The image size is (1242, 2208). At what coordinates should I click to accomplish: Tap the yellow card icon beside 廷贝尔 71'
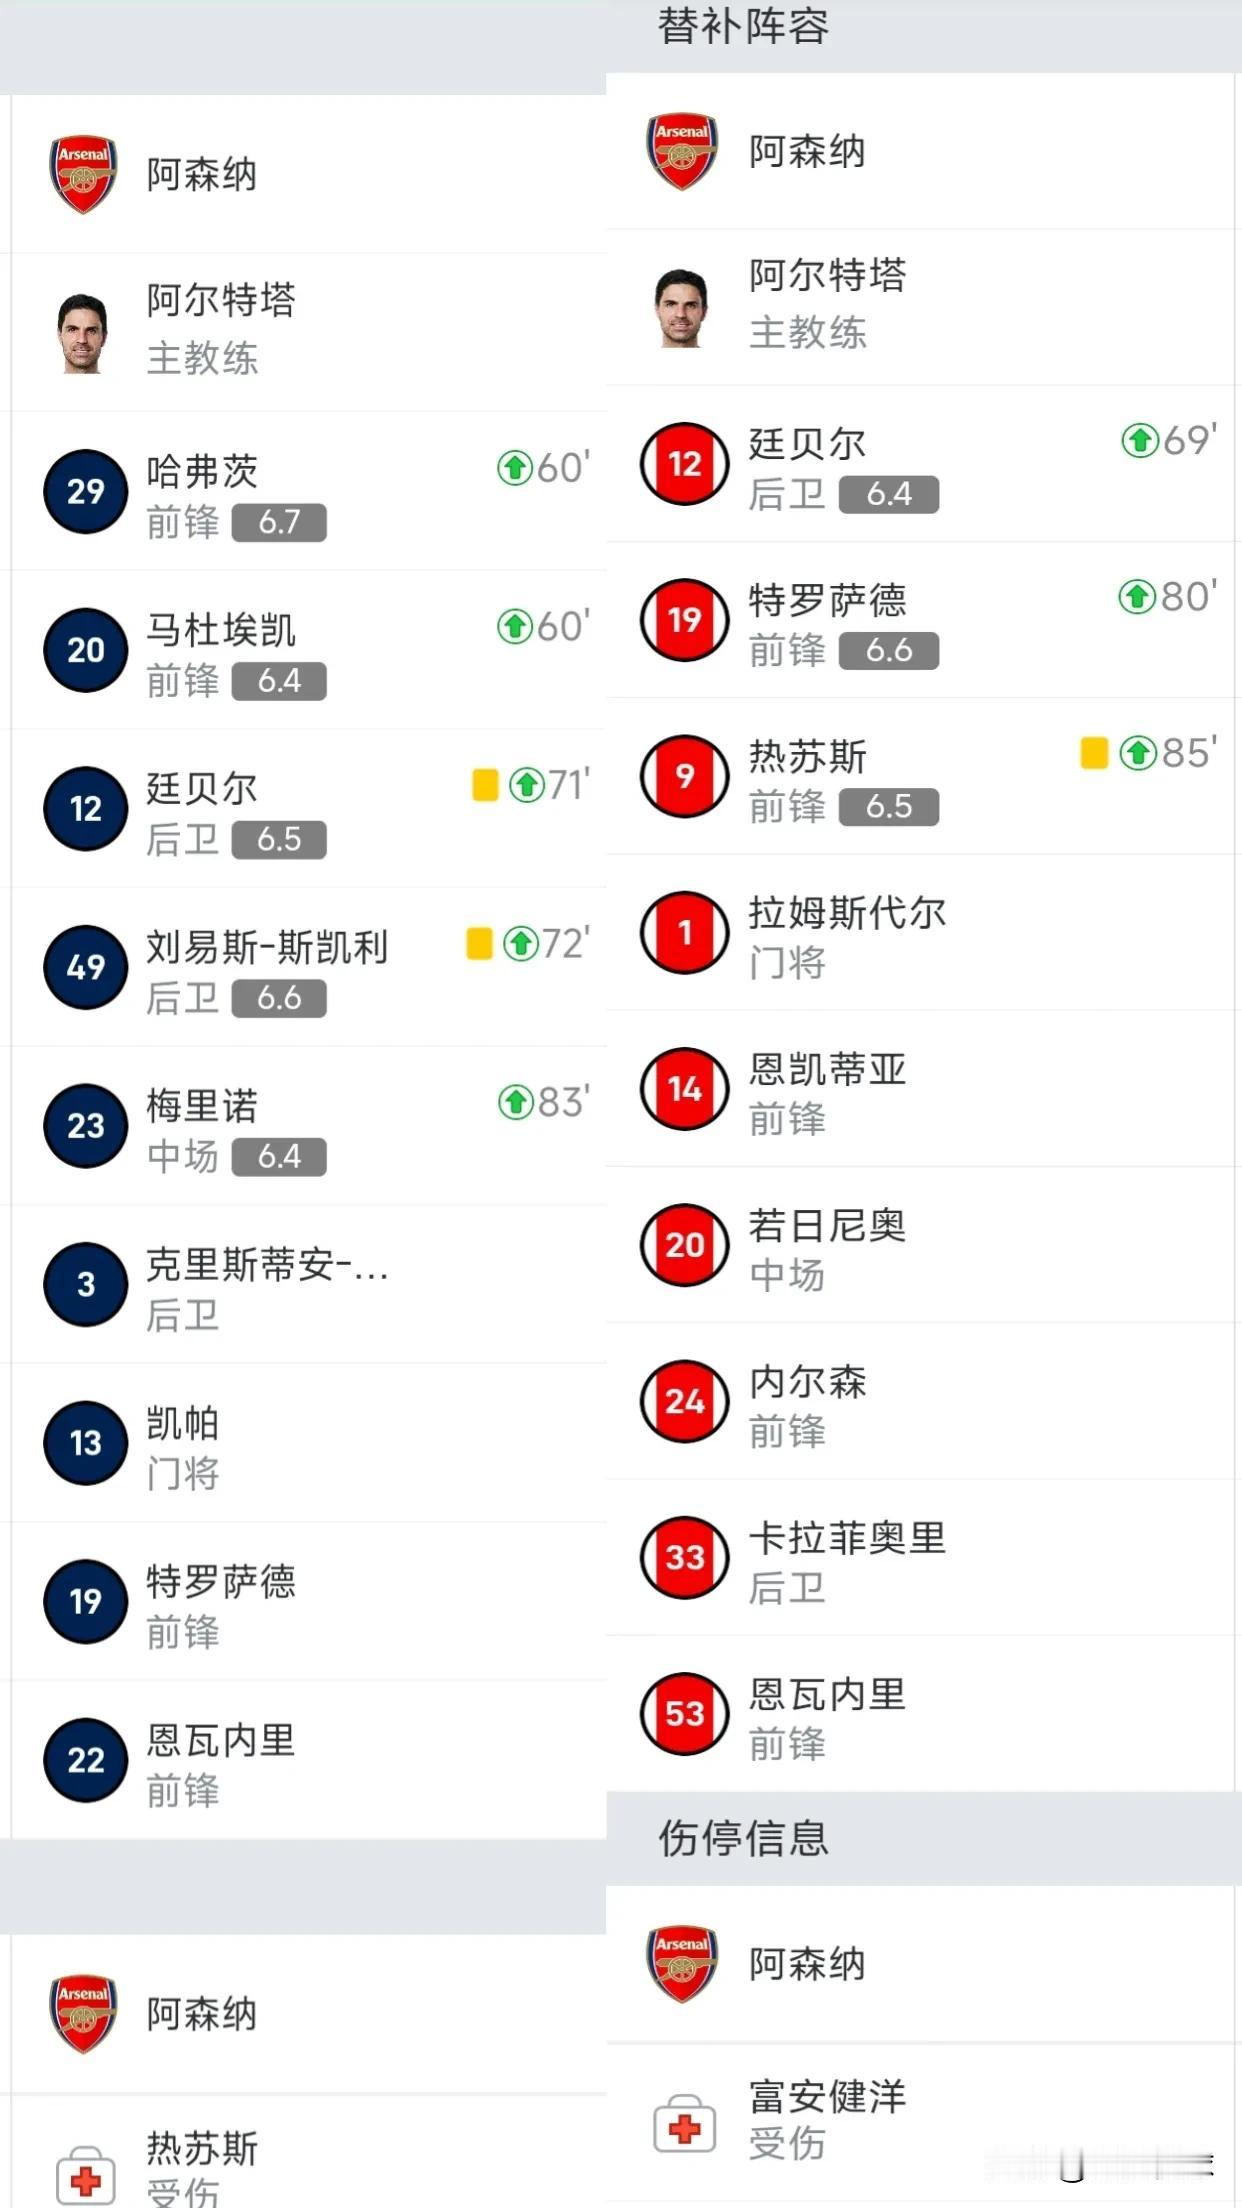[x=485, y=785]
